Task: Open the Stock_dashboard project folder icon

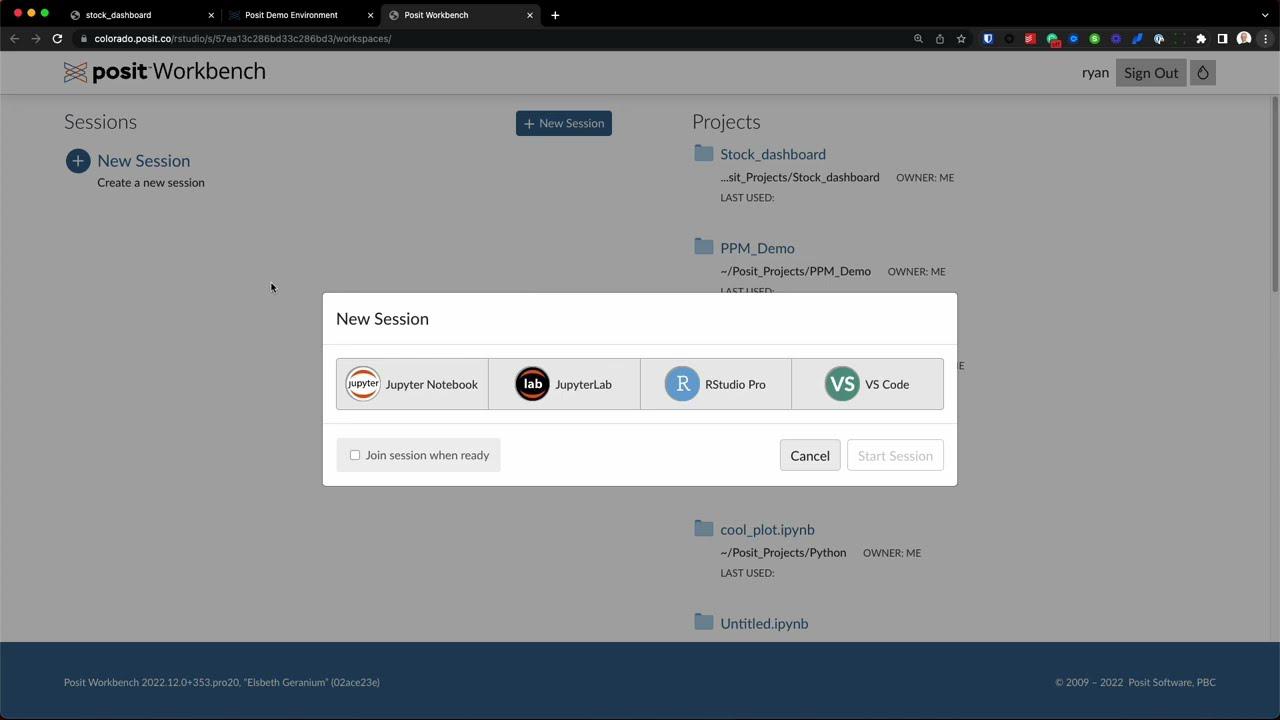Action: coord(703,153)
